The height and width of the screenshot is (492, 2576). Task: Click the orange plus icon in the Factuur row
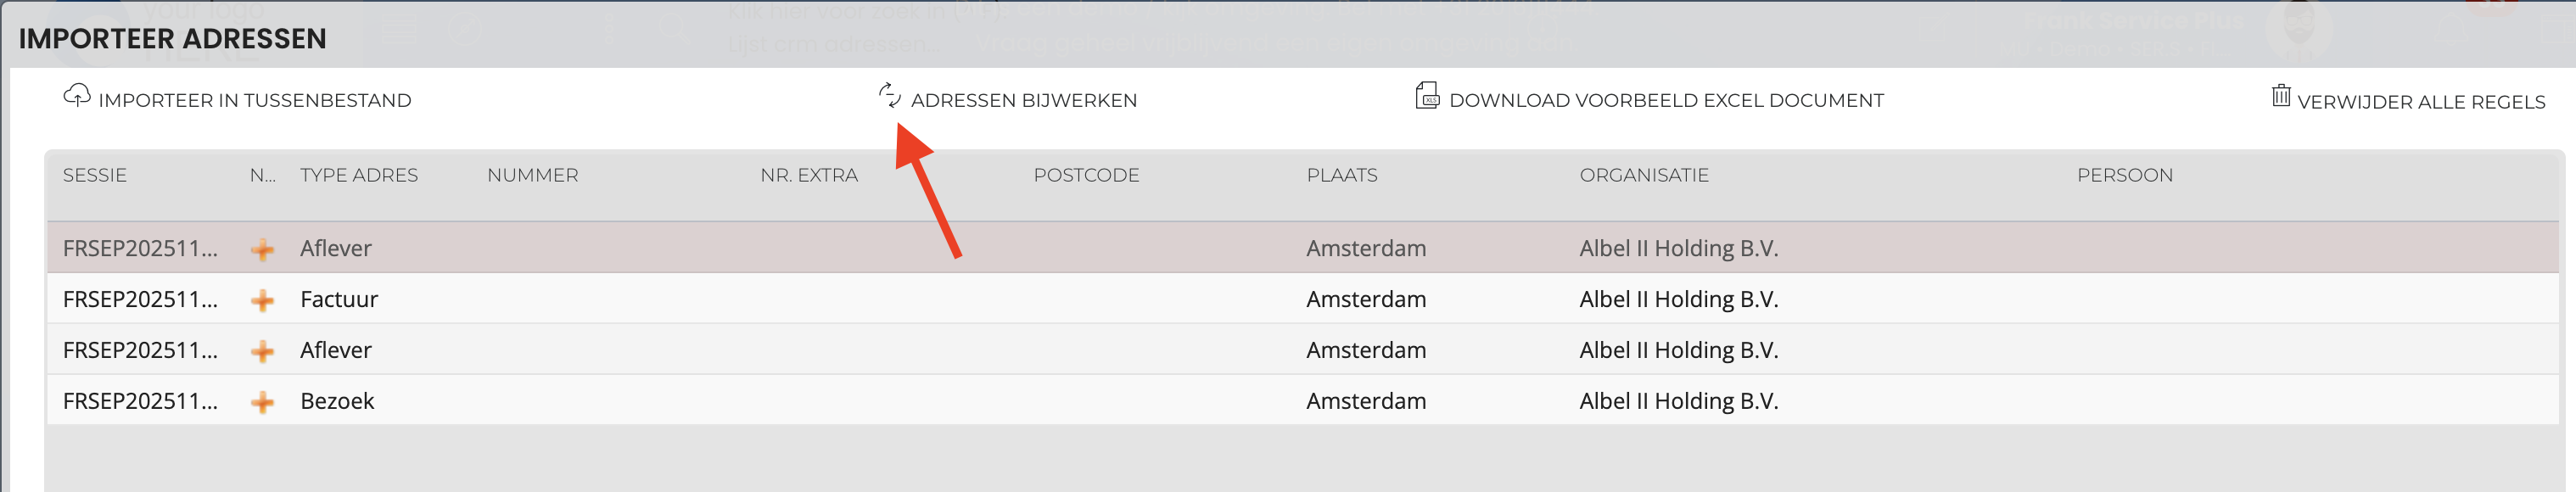pos(262,300)
